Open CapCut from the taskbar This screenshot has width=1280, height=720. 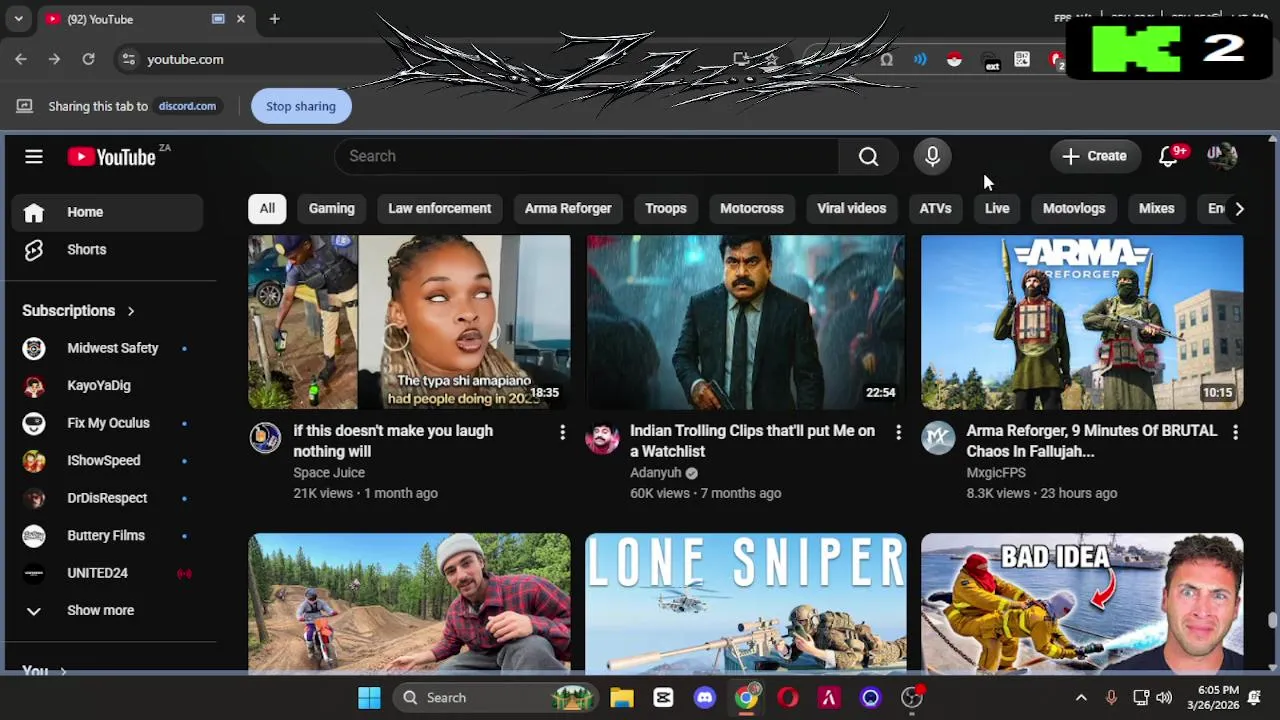coord(663,698)
